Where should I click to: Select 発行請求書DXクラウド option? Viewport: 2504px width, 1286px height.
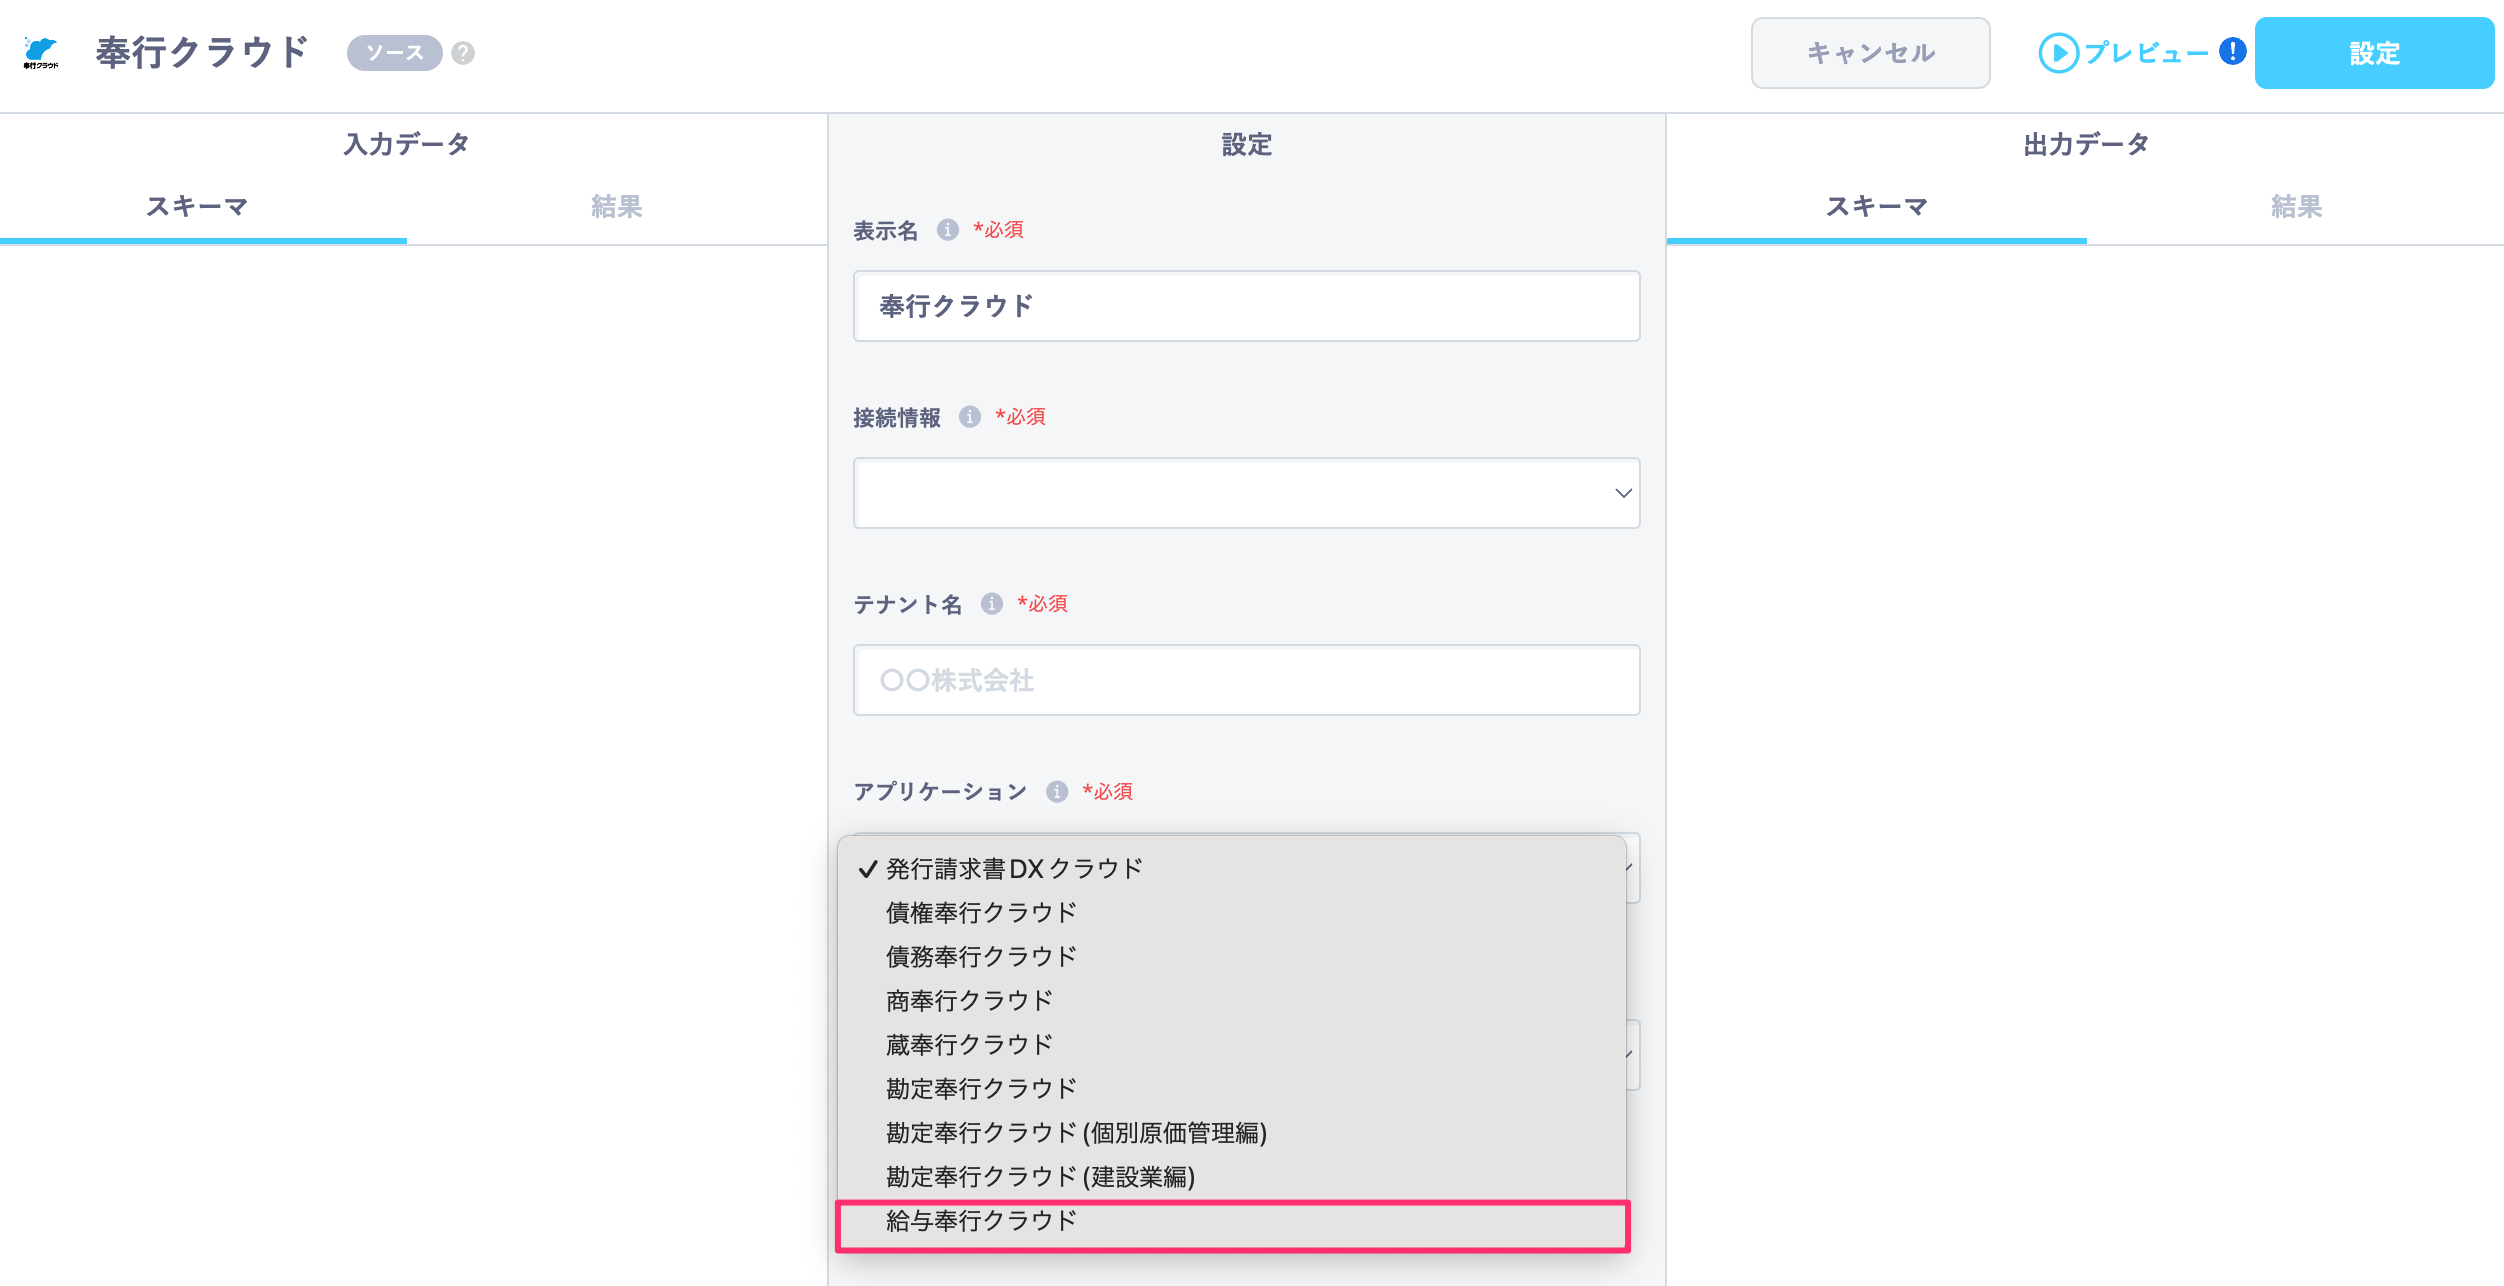coord(1232,869)
